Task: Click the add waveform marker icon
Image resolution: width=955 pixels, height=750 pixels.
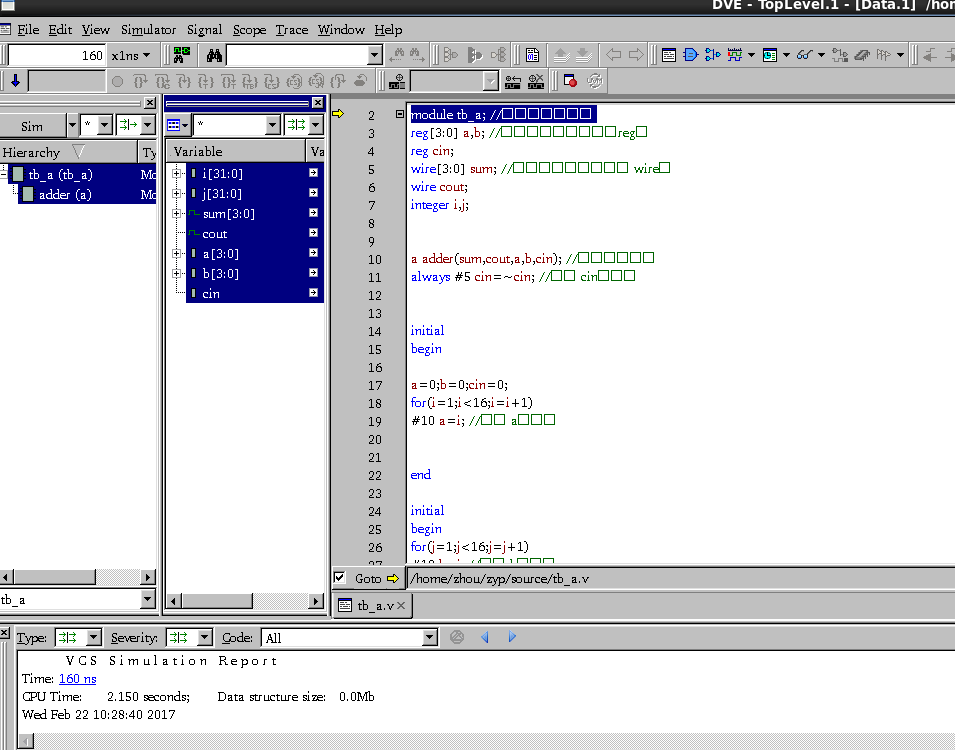Action: 397,81
